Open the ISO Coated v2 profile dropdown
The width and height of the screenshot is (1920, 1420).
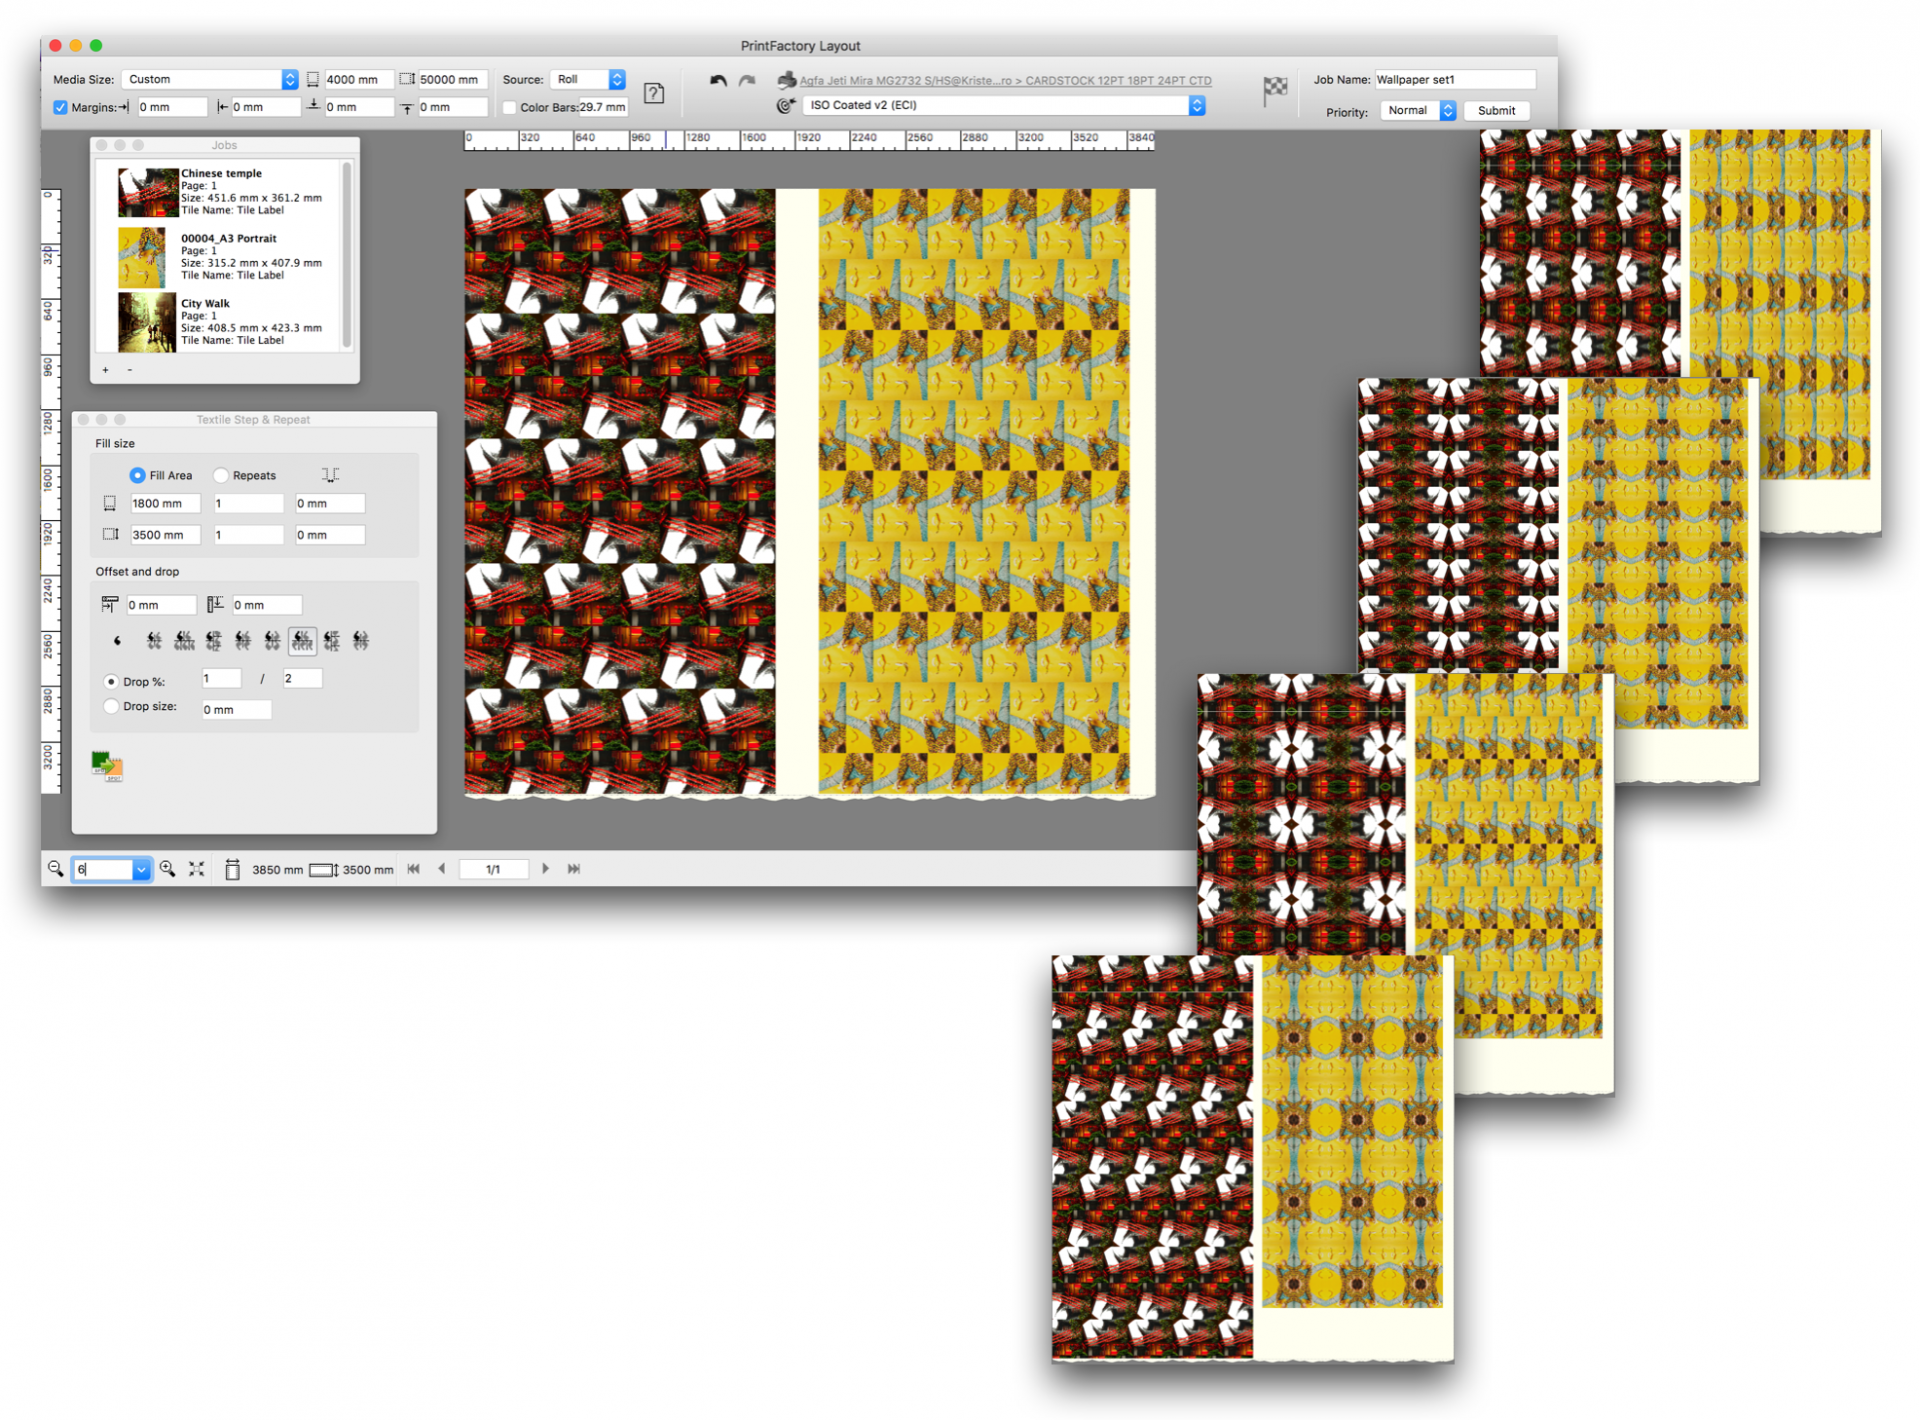[x=1003, y=105]
